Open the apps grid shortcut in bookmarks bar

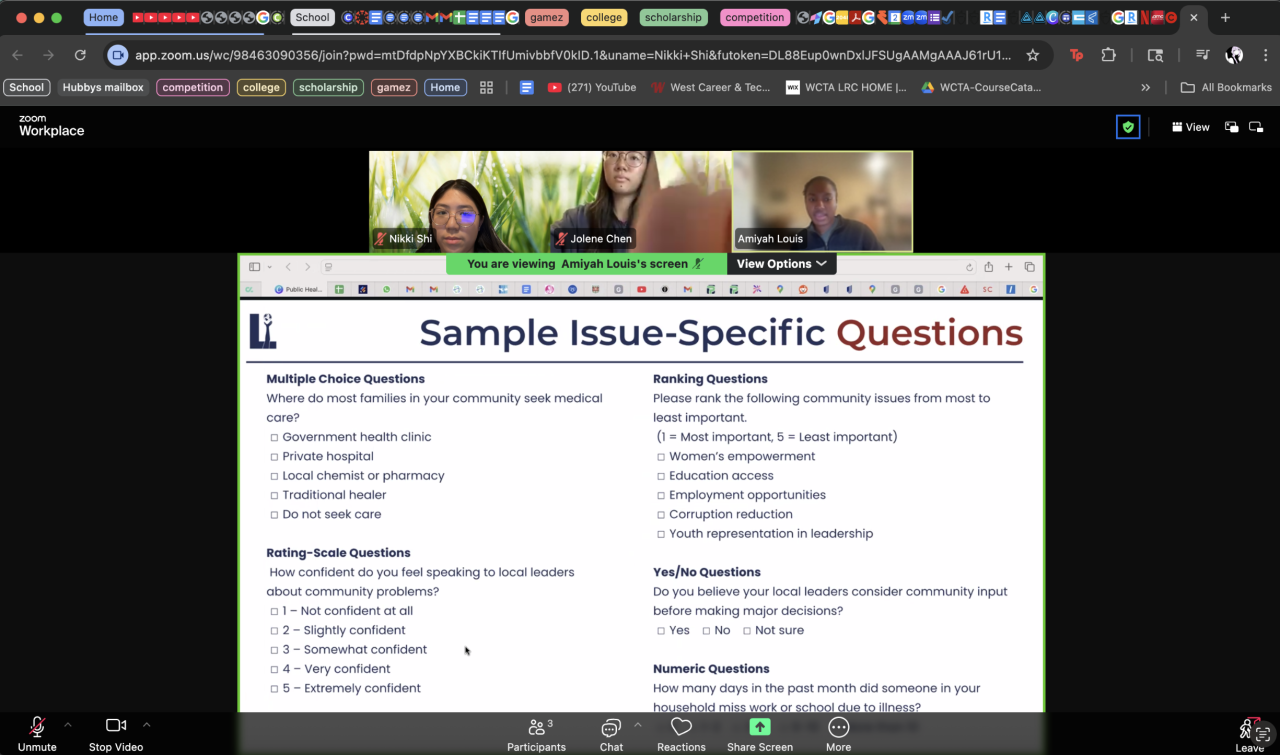487,87
